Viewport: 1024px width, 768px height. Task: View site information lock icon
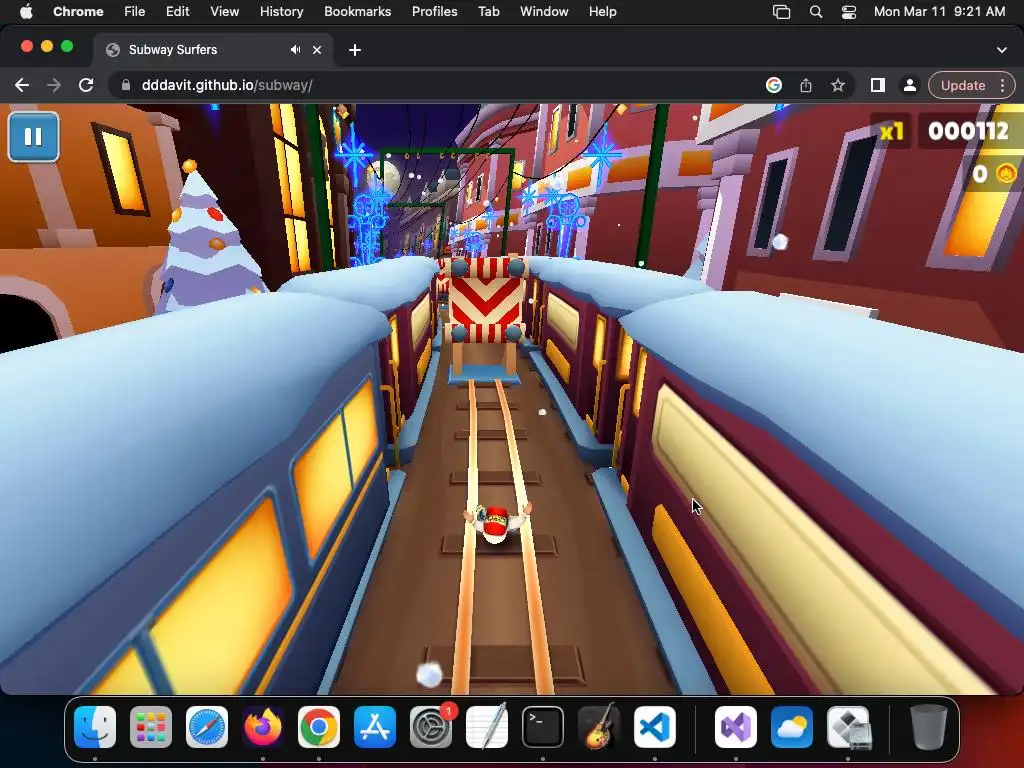[x=126, y=86]
